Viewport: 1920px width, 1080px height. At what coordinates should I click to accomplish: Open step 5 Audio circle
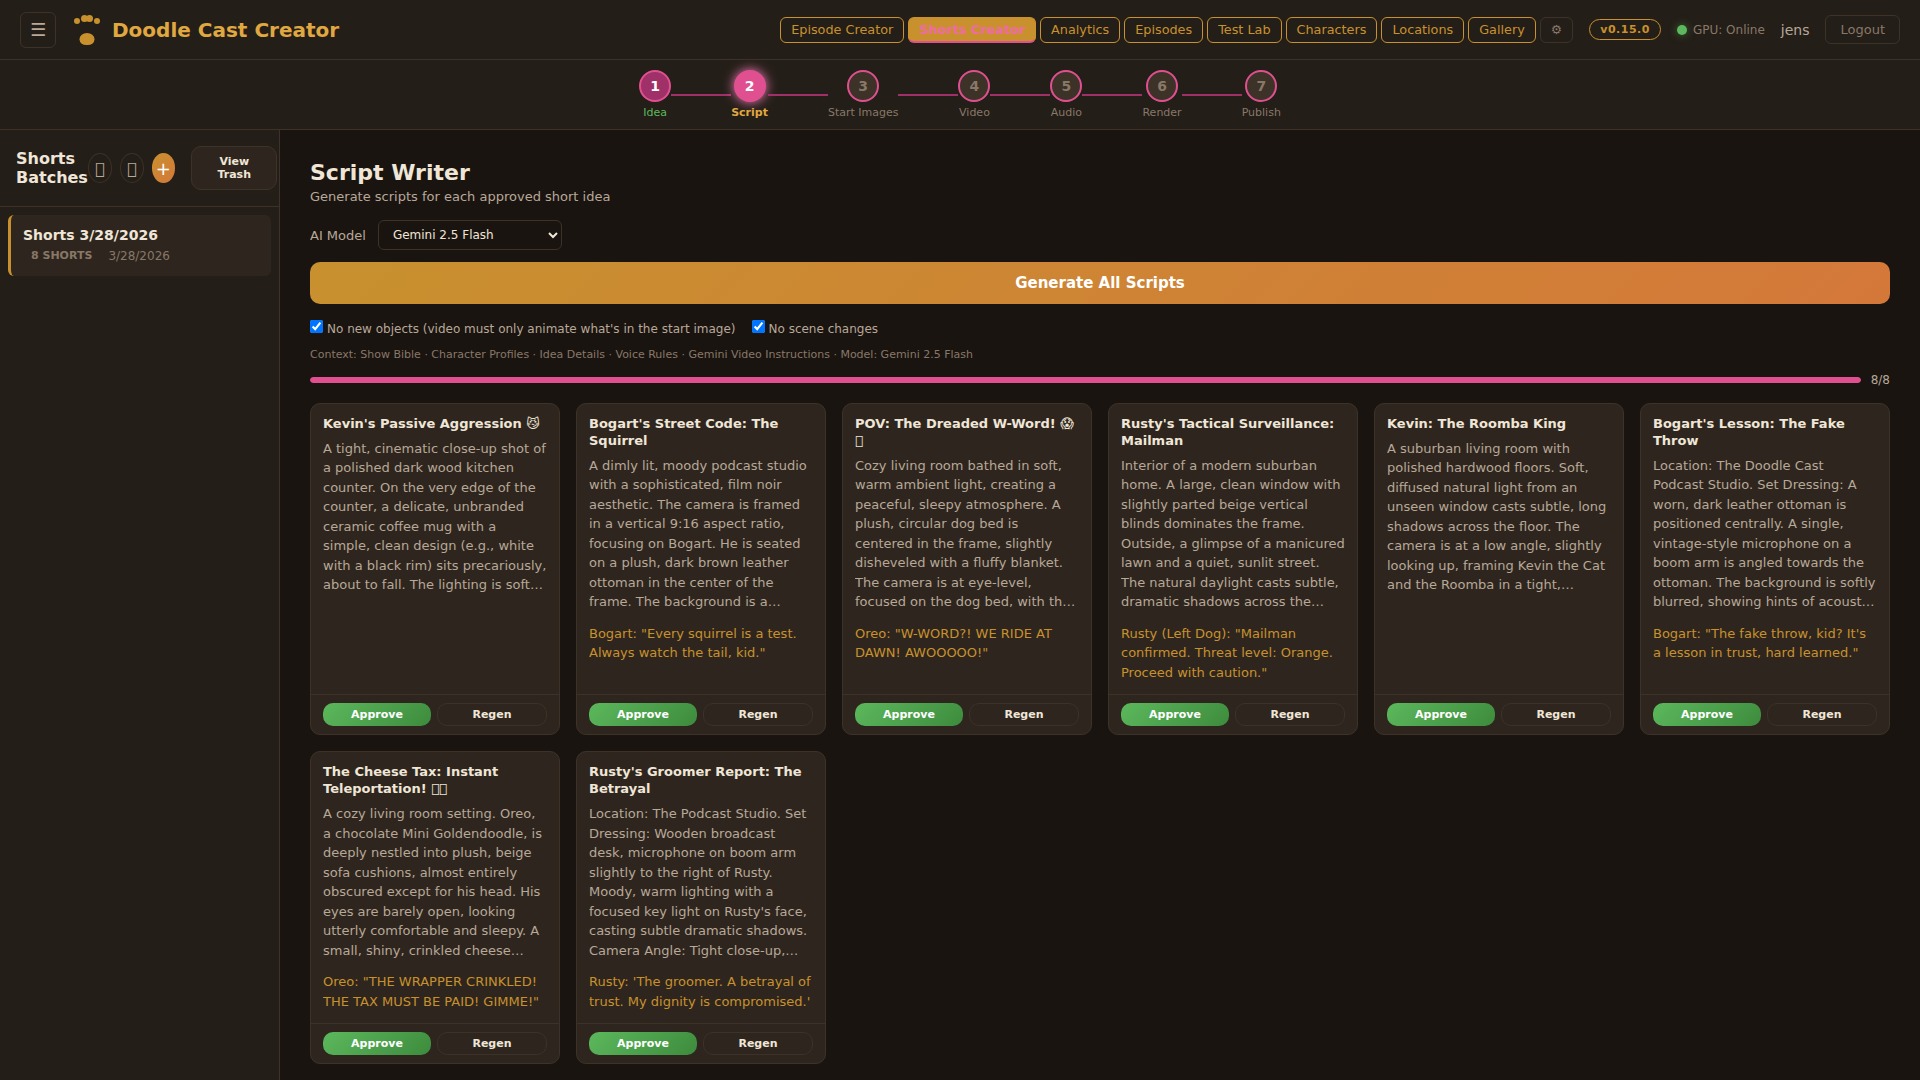pos(1065,86)
